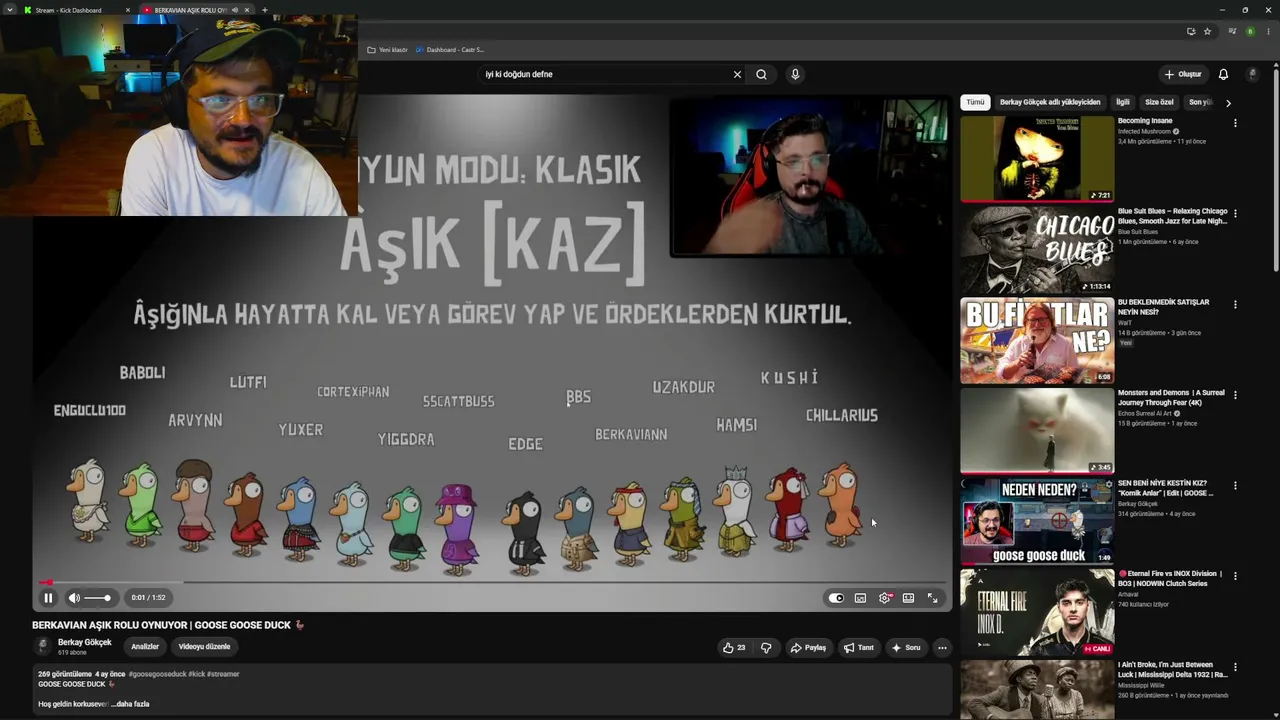The image size is (1280, 720).
Task: Open the Eternal Fire vs INOX Division title
Action: click(1171, 579)
